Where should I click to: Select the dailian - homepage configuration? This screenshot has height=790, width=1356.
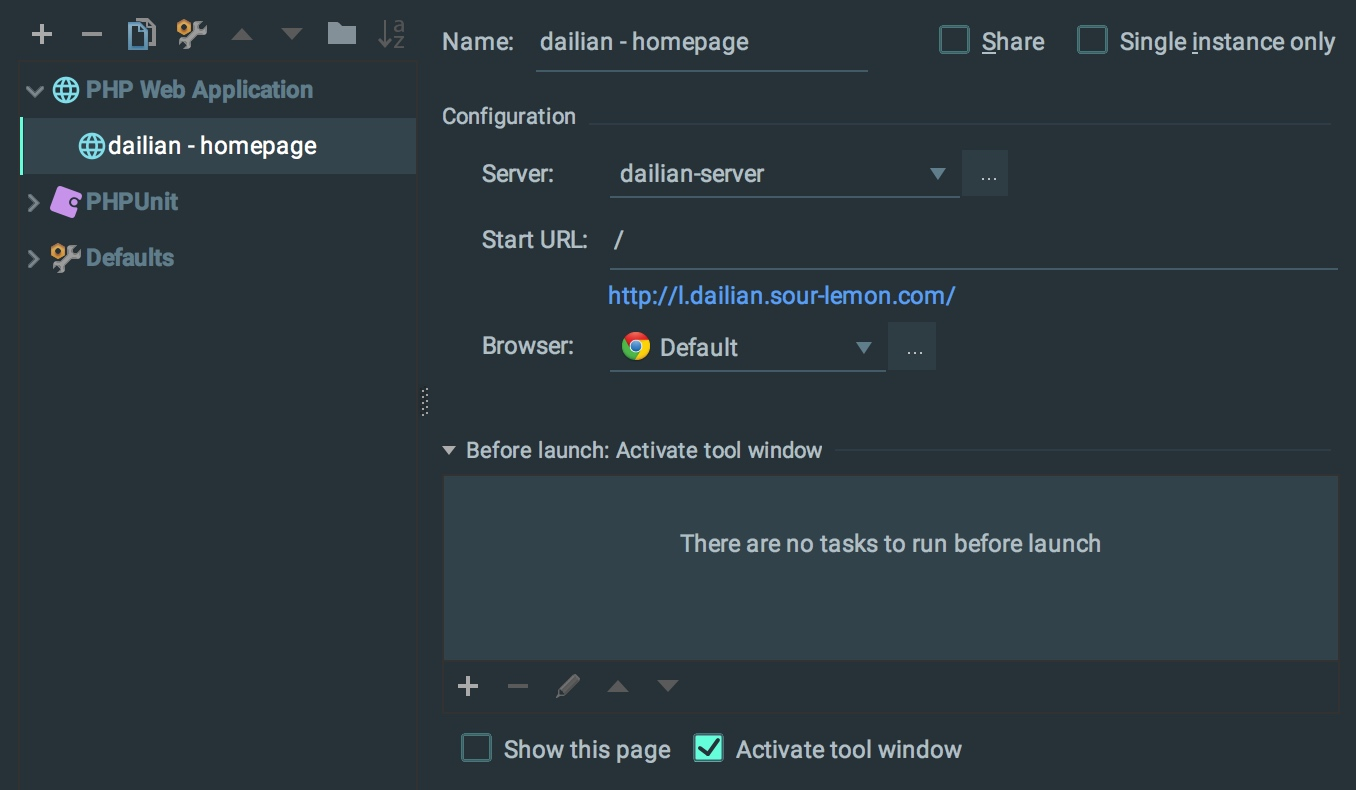click(x=218, y=146)
